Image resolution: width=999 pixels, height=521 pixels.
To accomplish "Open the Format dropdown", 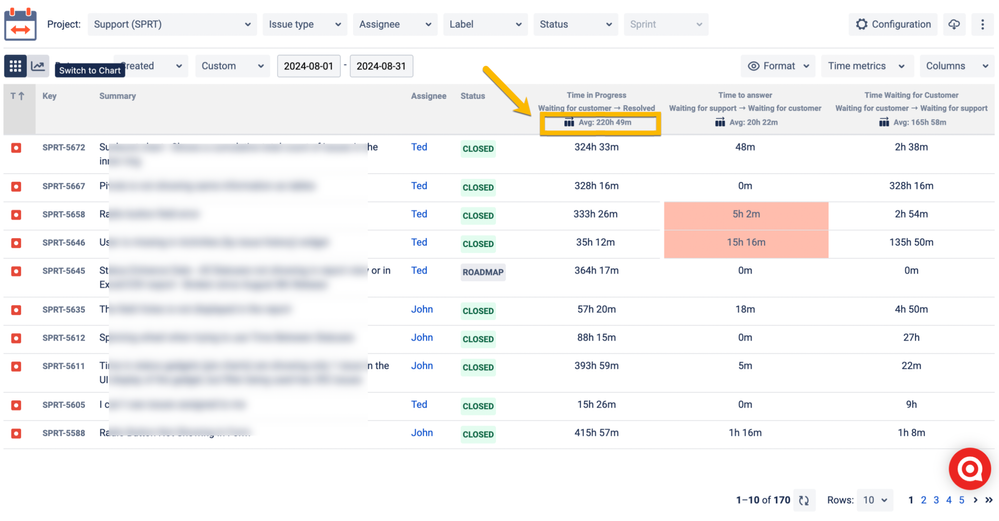I will point(778,66).
